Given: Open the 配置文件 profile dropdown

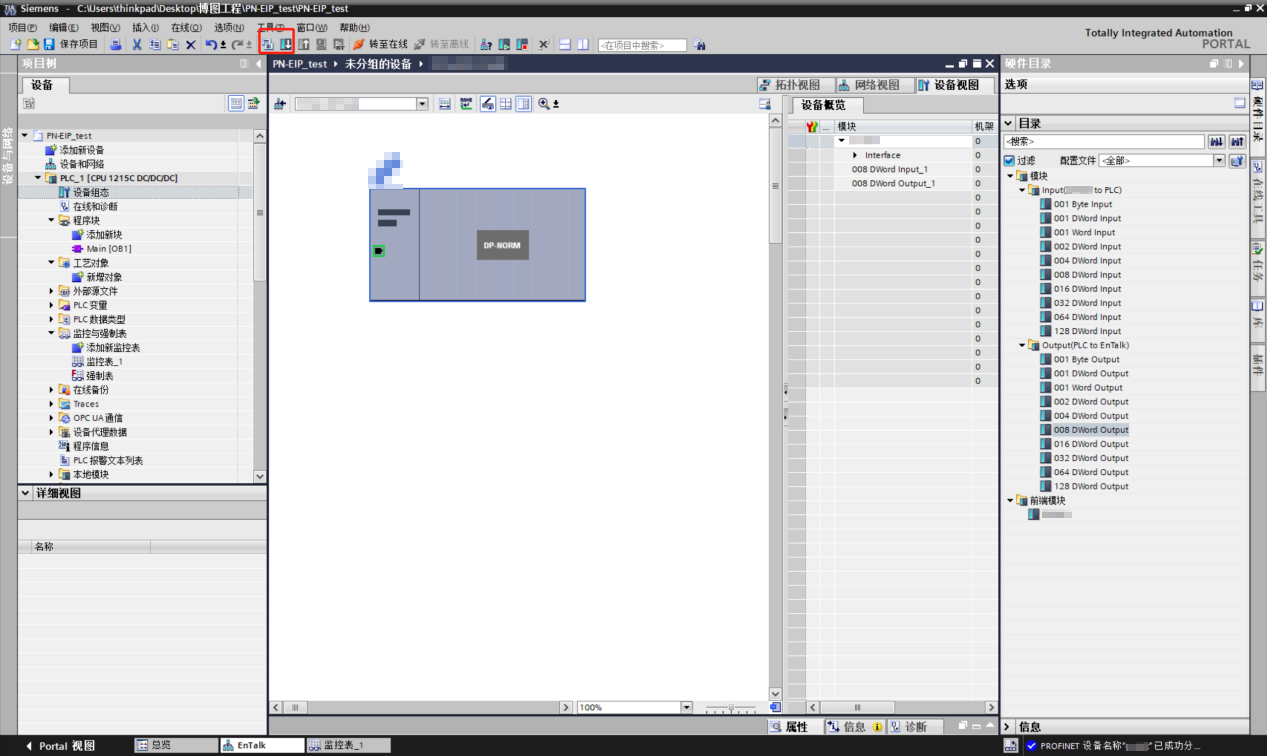Looking at the screenshot, I should (x=1219, y=160).
